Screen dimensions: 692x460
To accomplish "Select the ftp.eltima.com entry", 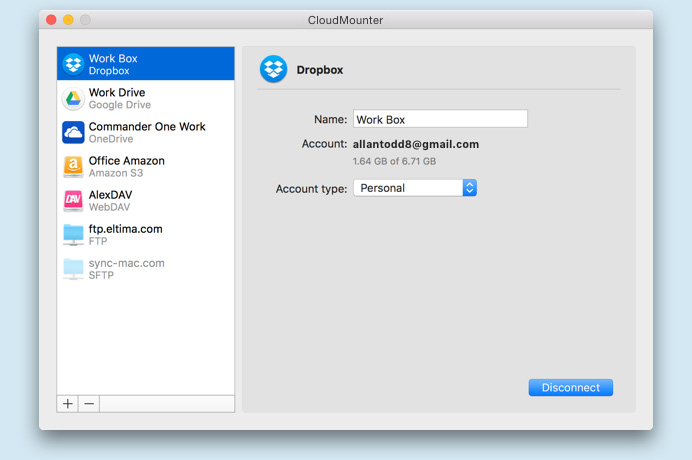I will point(146,235).
